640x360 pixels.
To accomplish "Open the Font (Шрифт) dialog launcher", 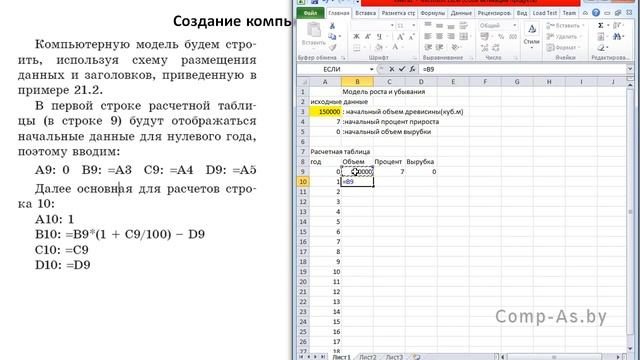I will coord(415,58).
